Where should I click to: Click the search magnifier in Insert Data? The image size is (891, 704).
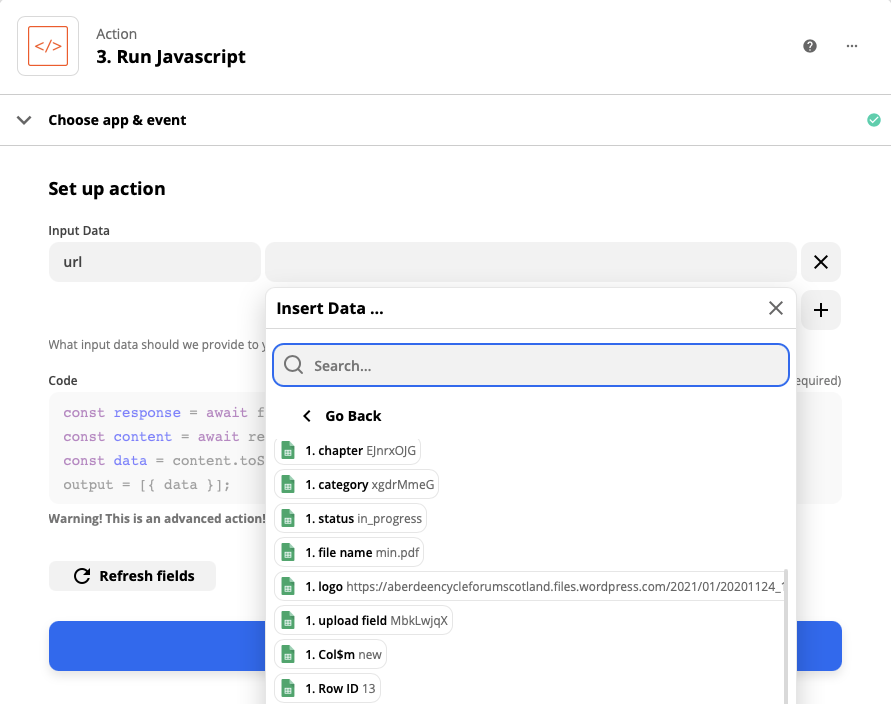tap(293, 364)
